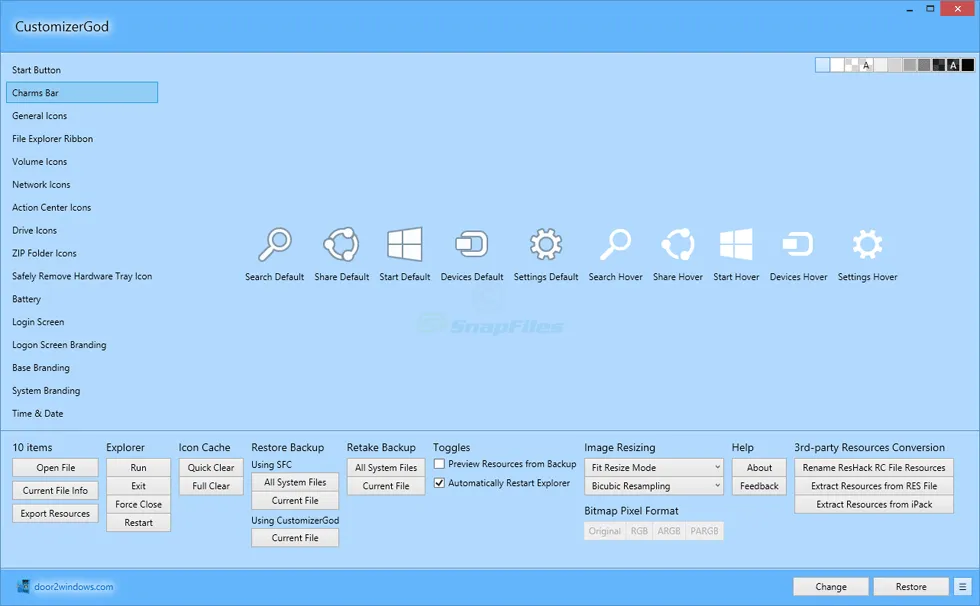Select the Start Default Windows logo icon
This screenshot has width=980, height=606.
405,245
